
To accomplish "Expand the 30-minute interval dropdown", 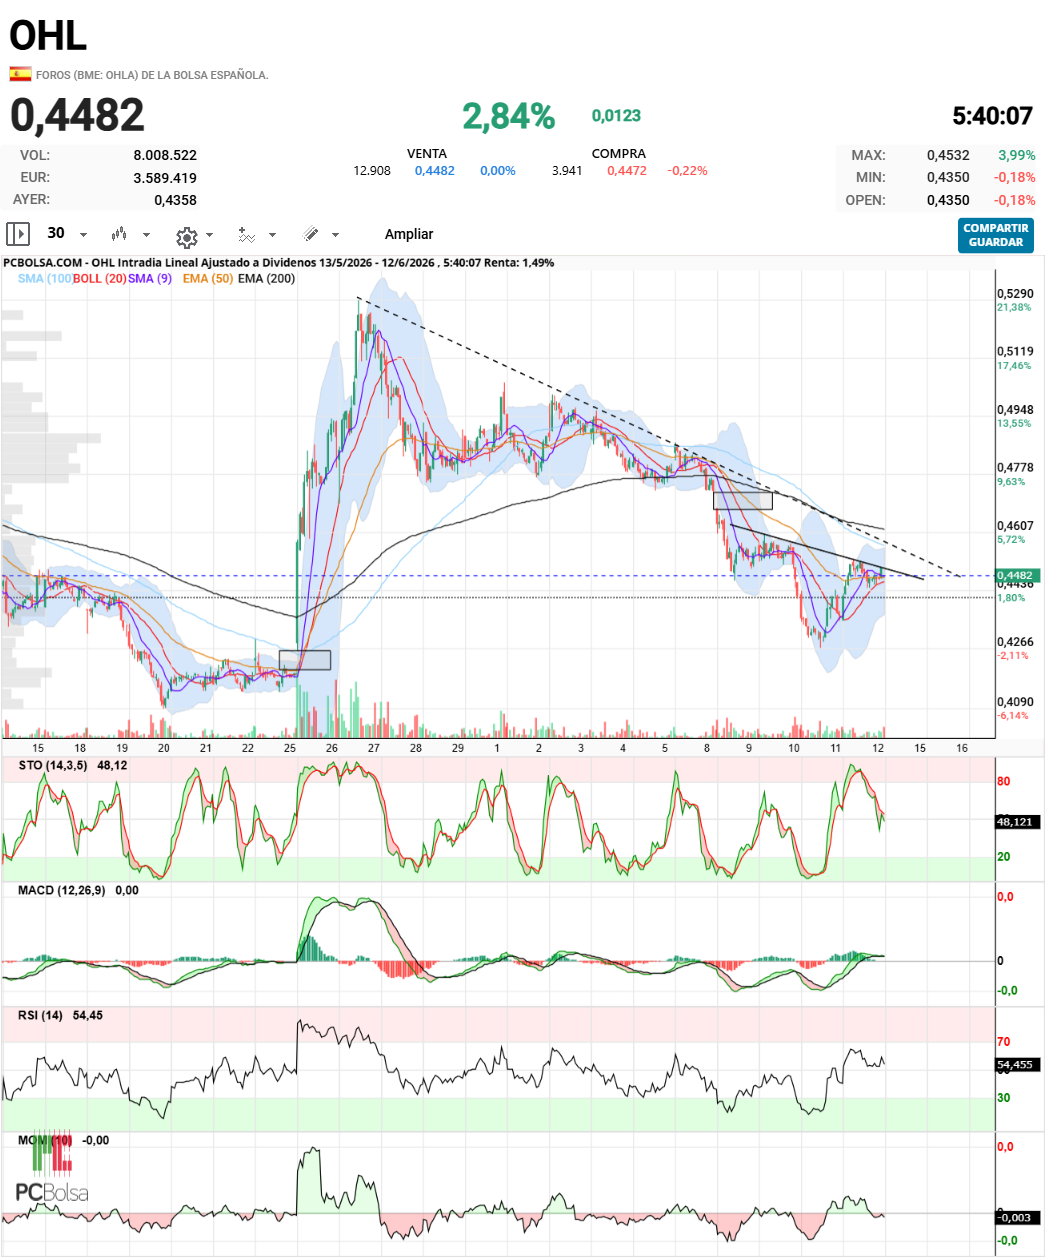I will click(83, 235).
